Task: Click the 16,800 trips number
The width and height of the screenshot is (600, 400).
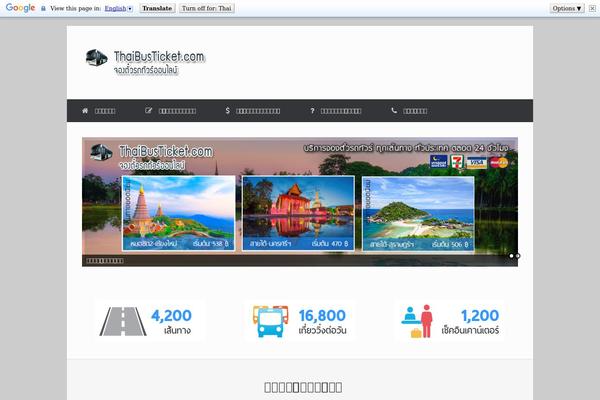Action: point(322,315)
